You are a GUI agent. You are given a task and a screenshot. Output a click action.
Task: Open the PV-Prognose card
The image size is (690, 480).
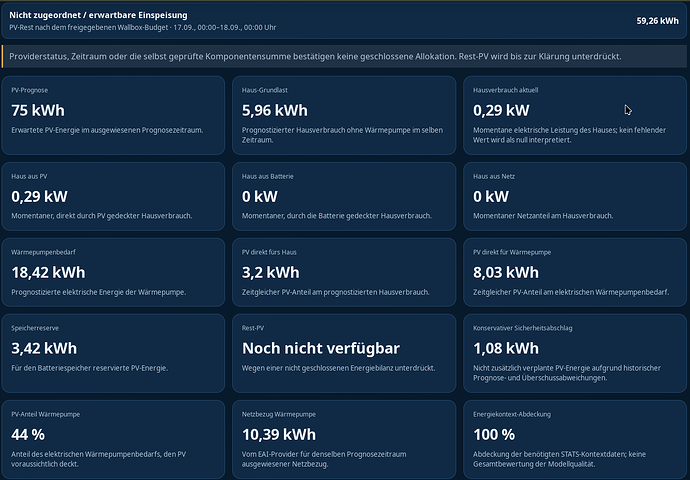coord(113,115)
